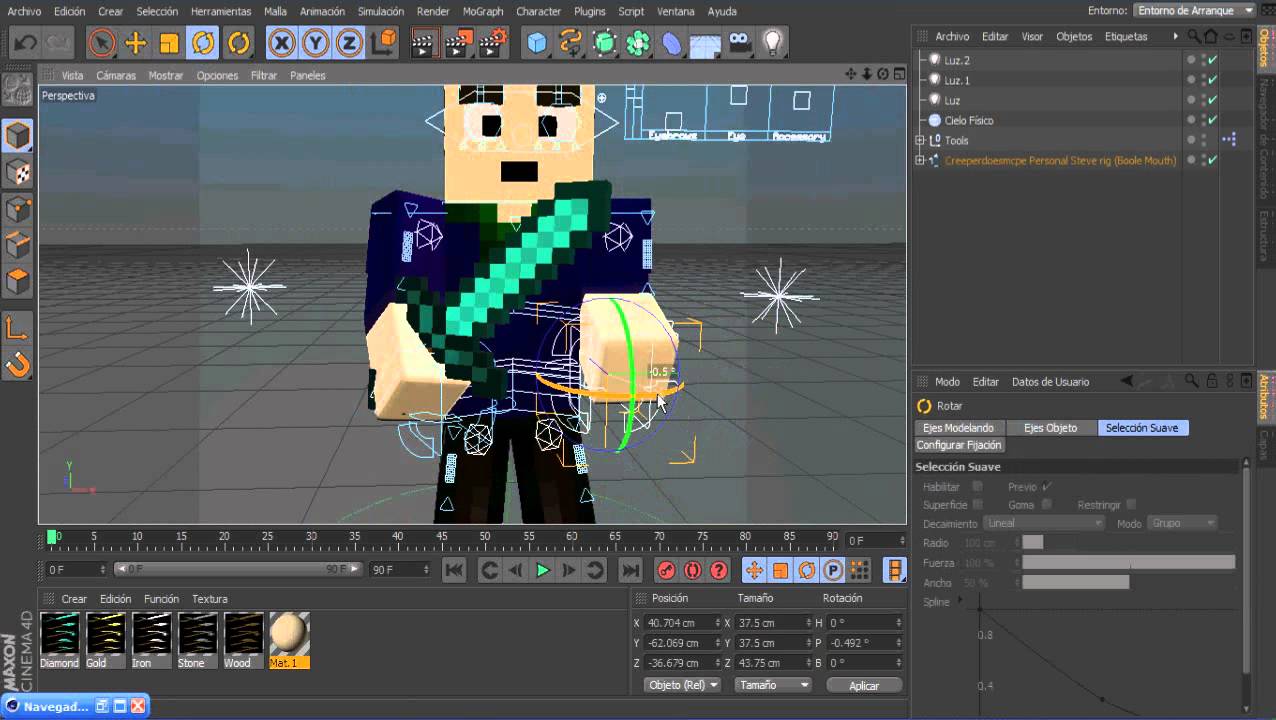Viewport: 1276px width, 720px height.
Task: Select the Move tool
Action: (x=135, y=43)
